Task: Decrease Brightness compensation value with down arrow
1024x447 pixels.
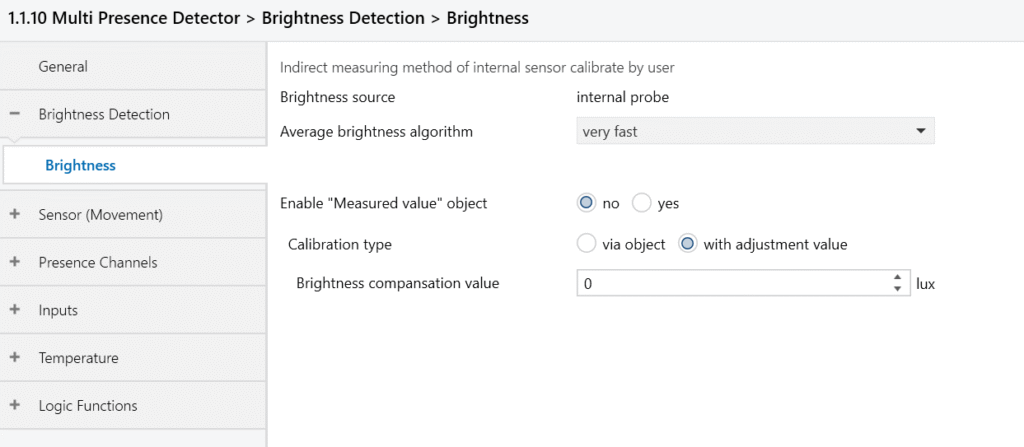Action: (897, 288)
